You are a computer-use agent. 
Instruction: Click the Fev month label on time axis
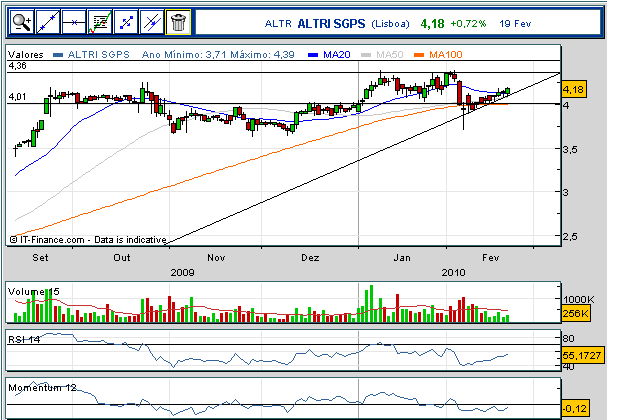pyautogui.click(x=491, y=258)
